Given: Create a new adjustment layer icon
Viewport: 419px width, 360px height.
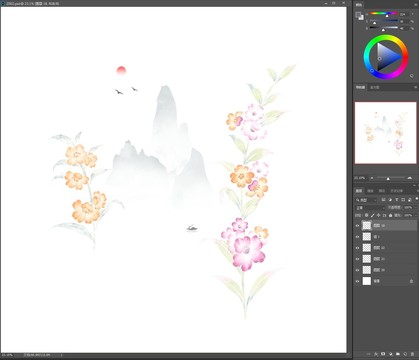Looking at the screenshot, I should coord(390,354).
